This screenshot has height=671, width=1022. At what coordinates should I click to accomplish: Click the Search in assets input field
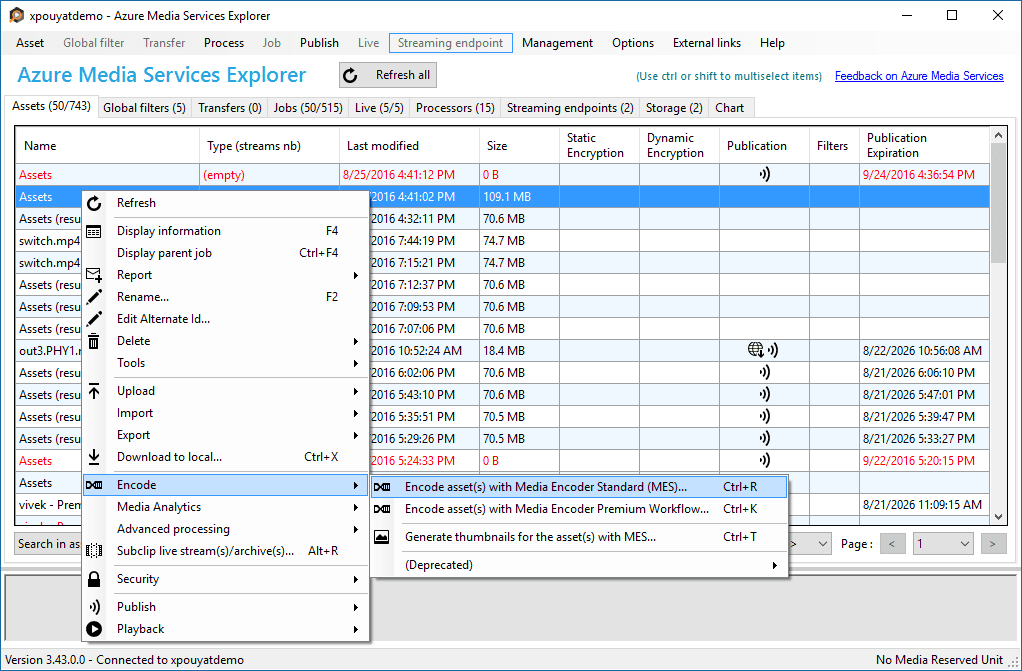pyautogui.click(x=49, y=544)
